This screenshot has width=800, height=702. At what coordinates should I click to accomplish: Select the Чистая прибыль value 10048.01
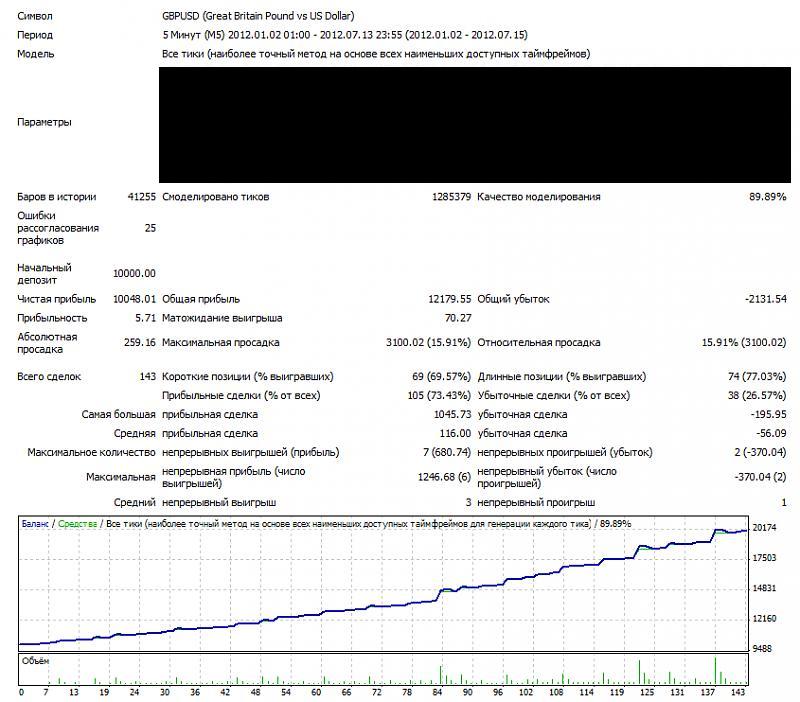(x=134, y=299)
